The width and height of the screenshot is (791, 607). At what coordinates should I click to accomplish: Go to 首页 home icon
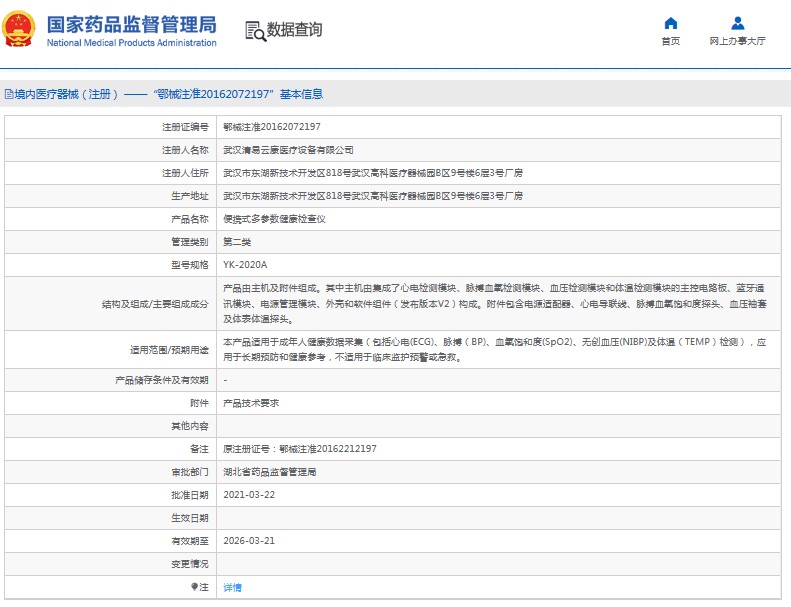point(670,23)
